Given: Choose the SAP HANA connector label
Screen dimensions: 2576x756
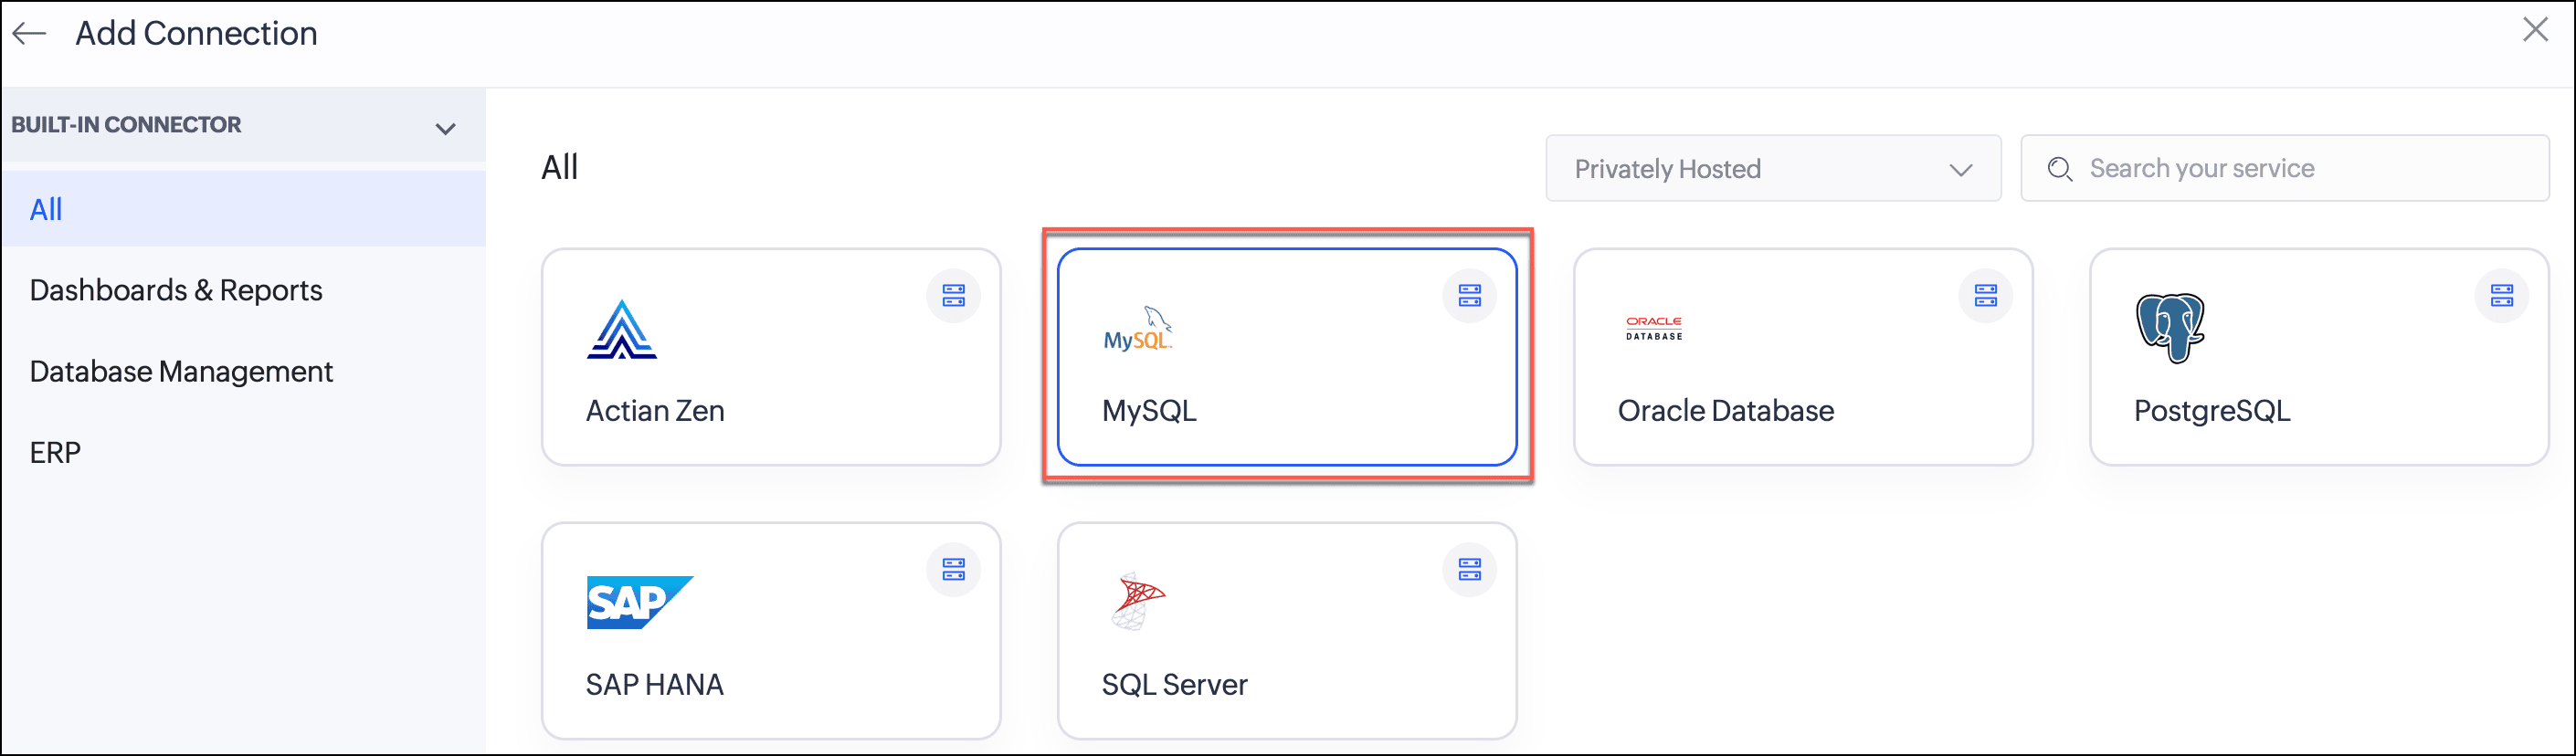Looking at the screenshot, I should [654, 684].
